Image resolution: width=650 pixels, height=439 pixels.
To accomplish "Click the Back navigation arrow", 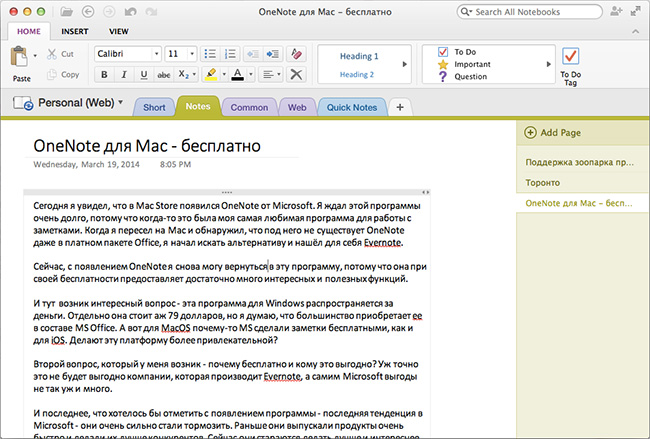I will 88,12.
